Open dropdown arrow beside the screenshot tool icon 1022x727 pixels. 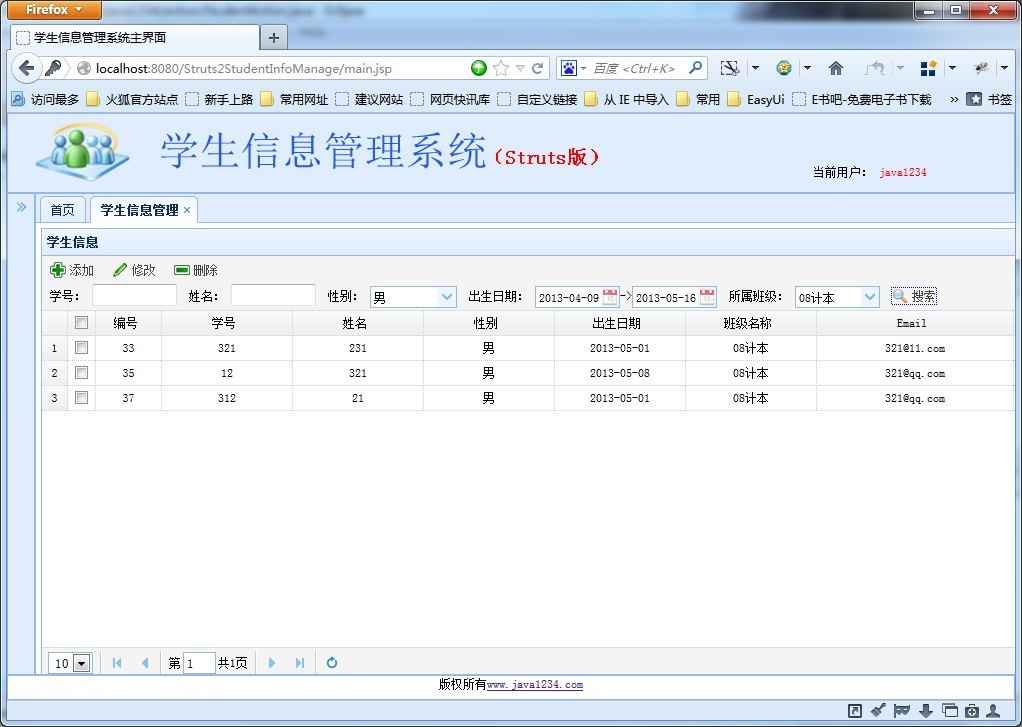755,68
